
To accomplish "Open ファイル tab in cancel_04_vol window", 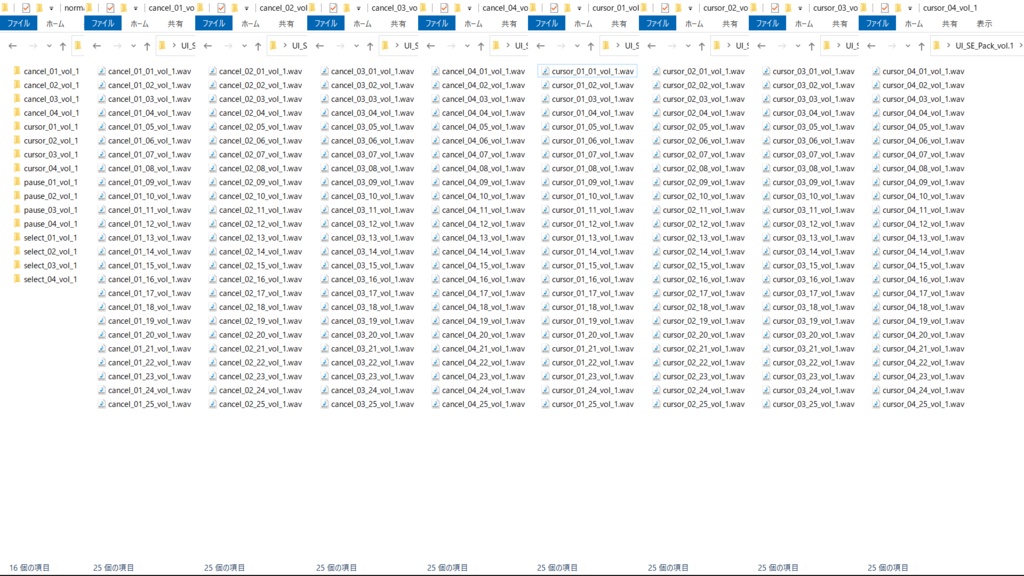I will (436, 24).
